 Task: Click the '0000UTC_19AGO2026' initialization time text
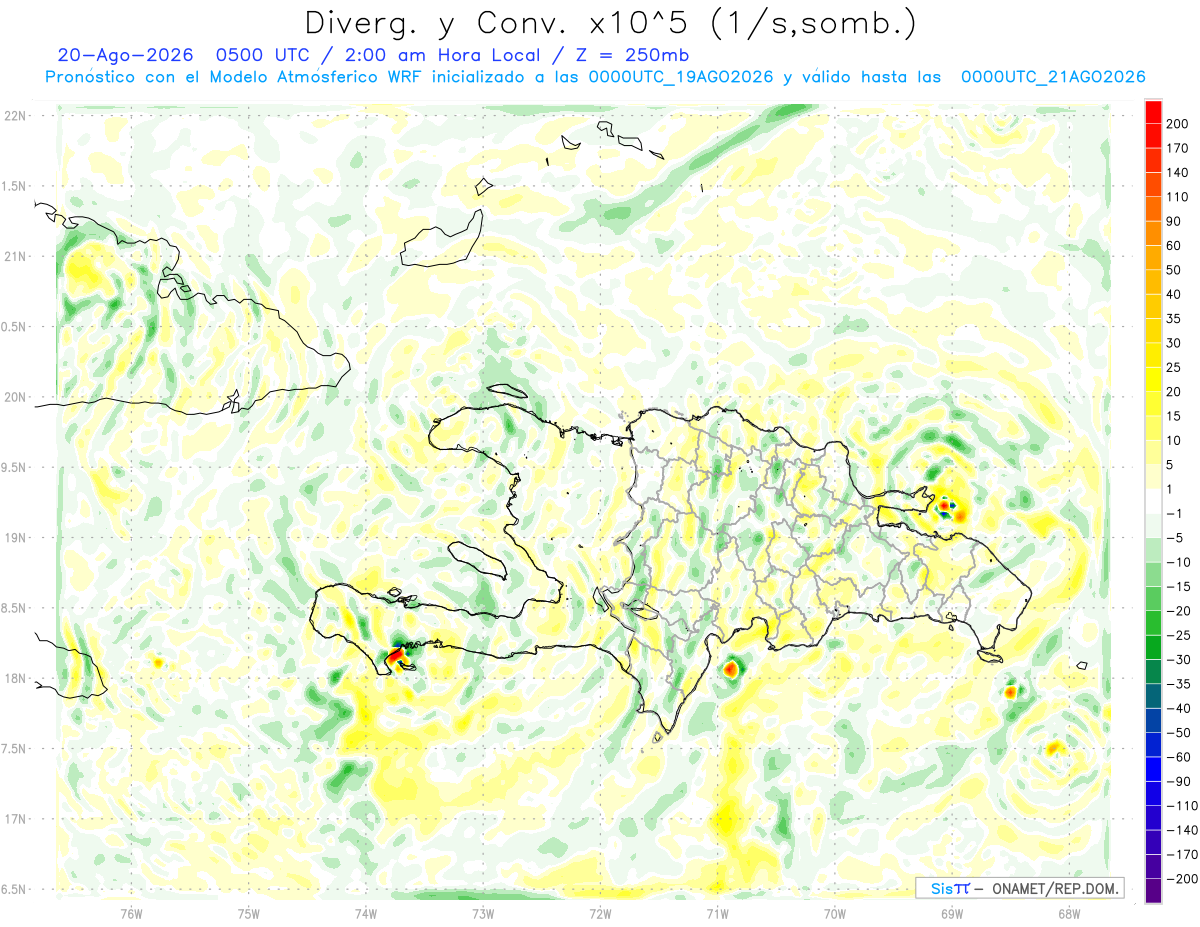(x=681, y=77)
